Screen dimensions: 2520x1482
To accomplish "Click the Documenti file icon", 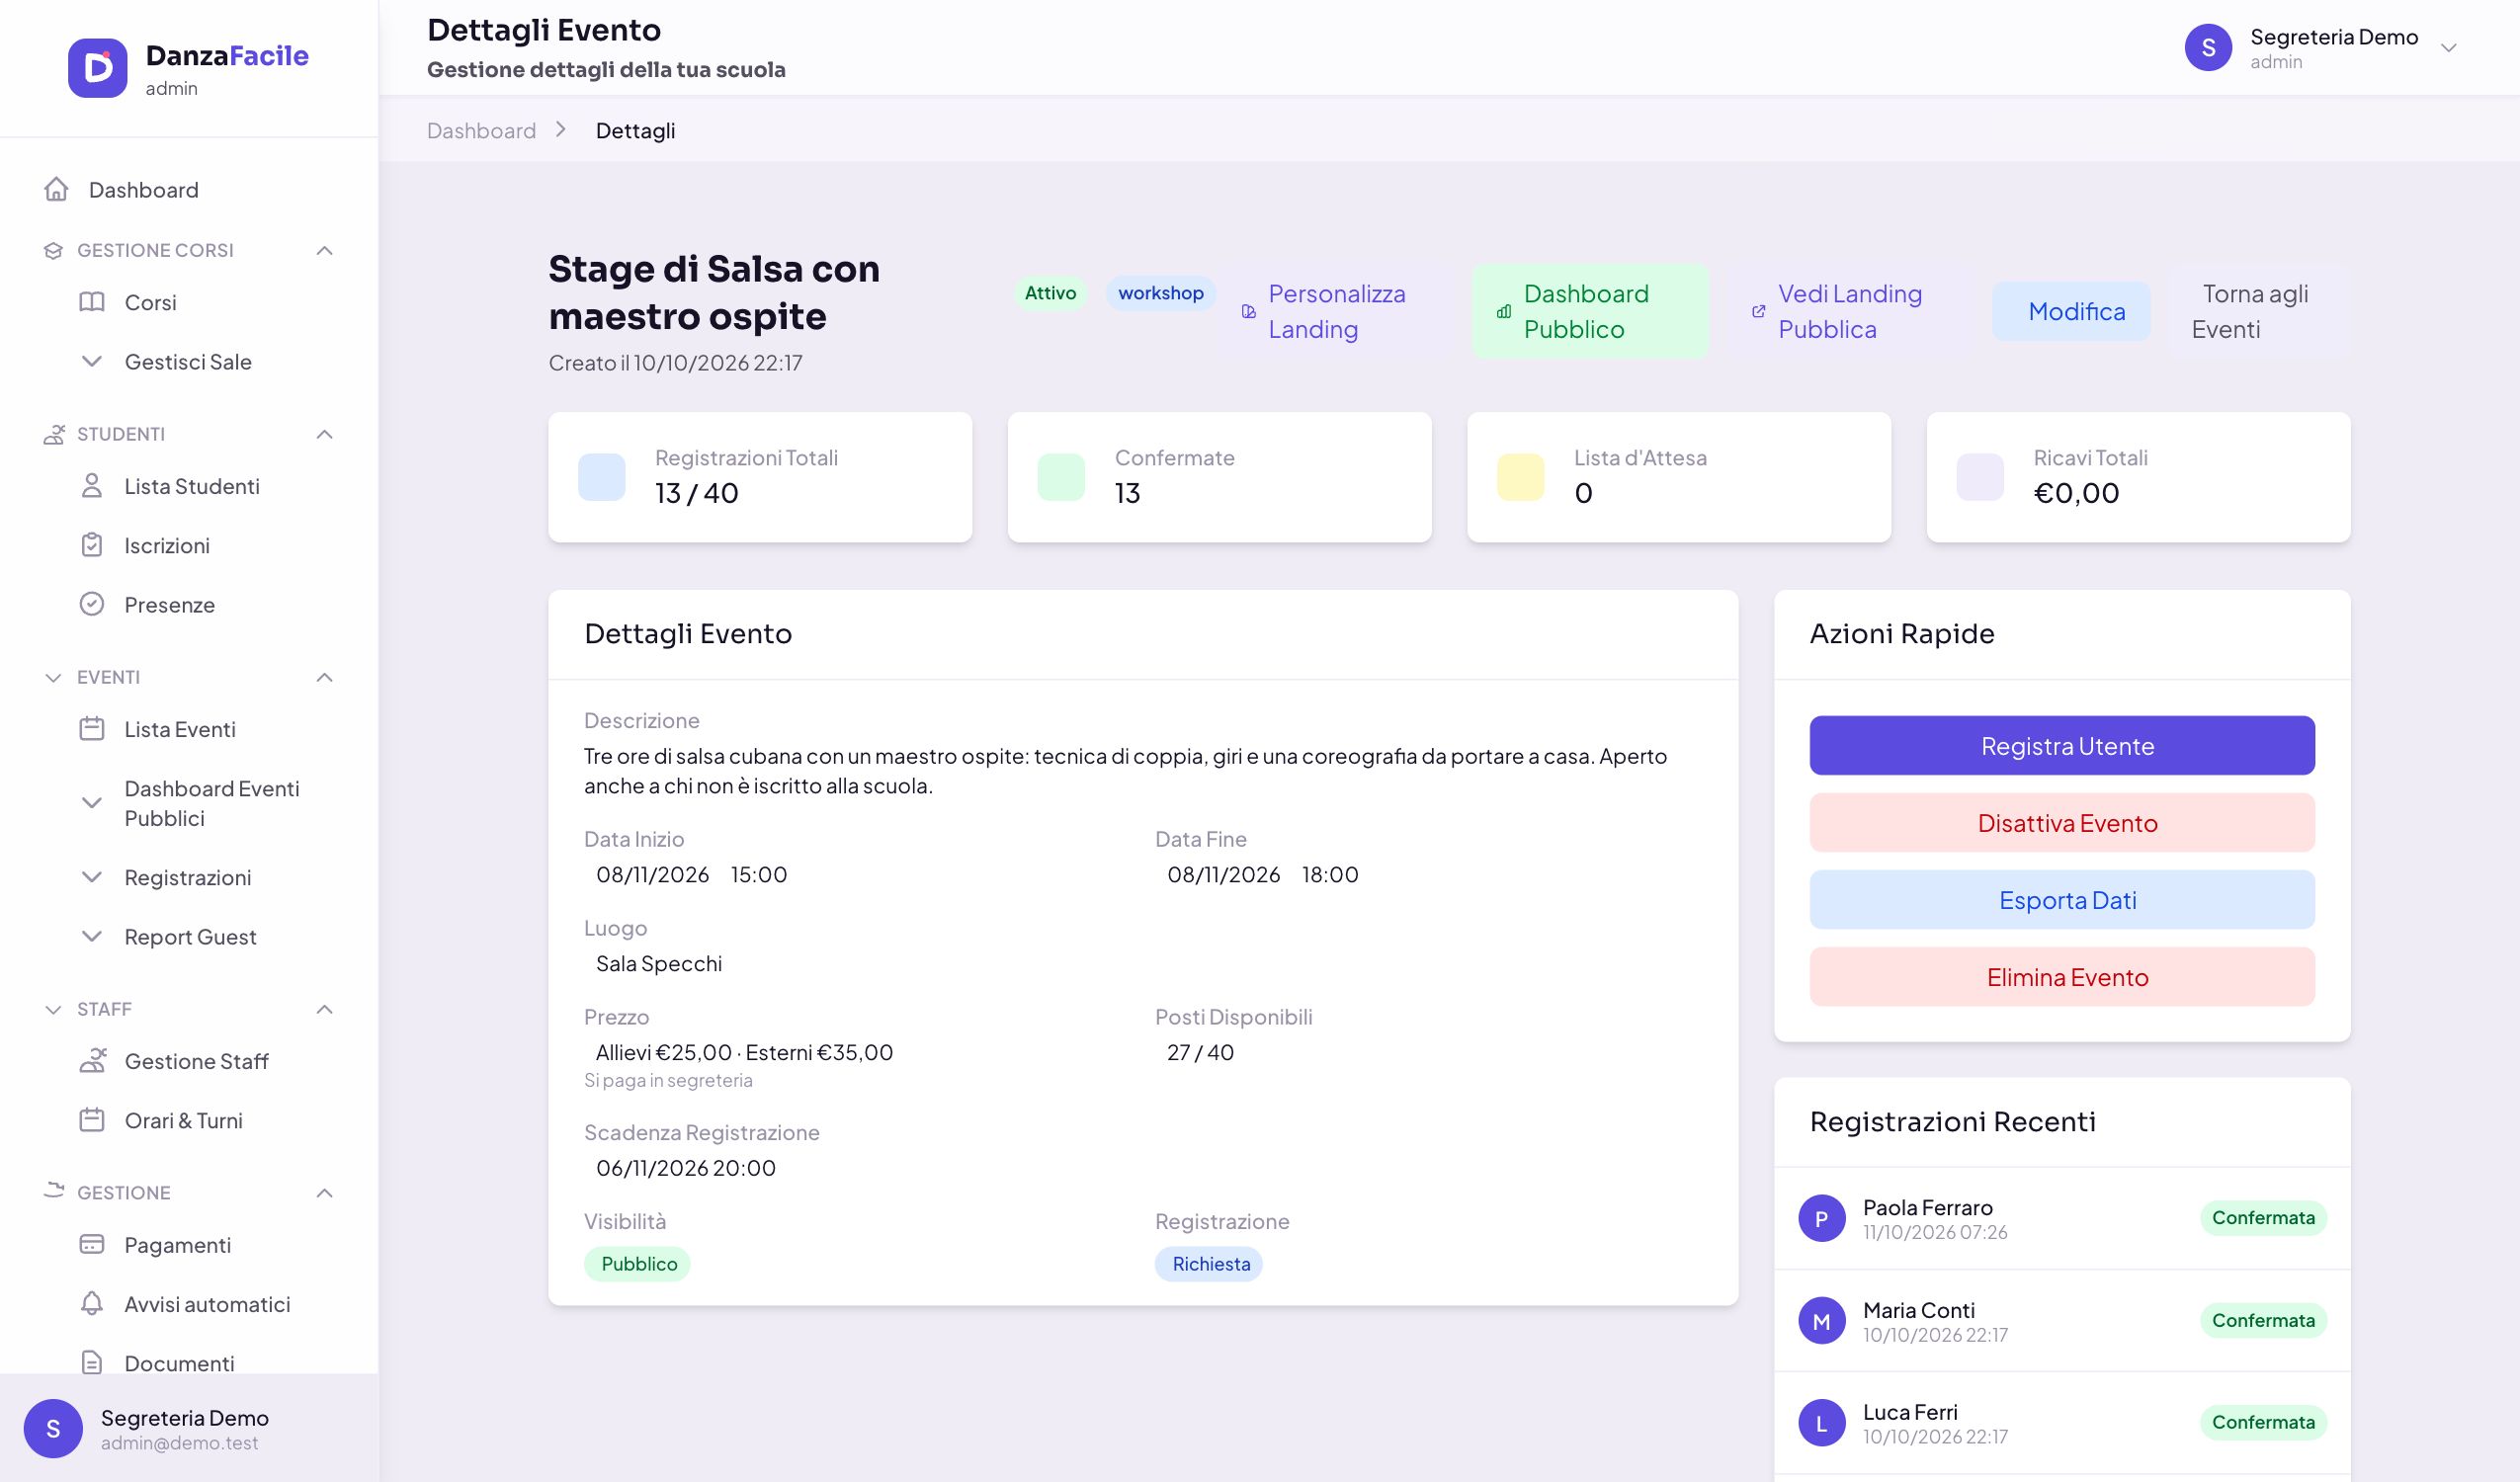I will (x=92, y=1363).
